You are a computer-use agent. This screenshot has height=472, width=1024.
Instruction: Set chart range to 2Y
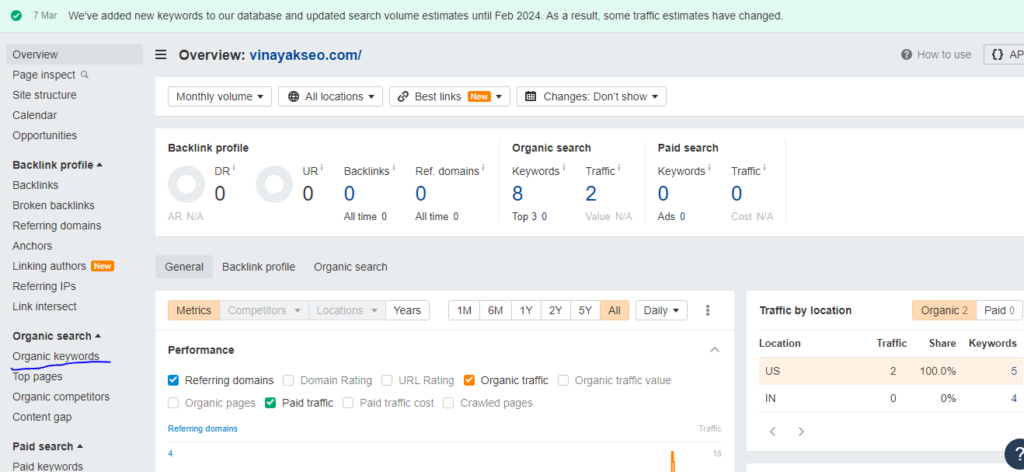coord(556,311)
